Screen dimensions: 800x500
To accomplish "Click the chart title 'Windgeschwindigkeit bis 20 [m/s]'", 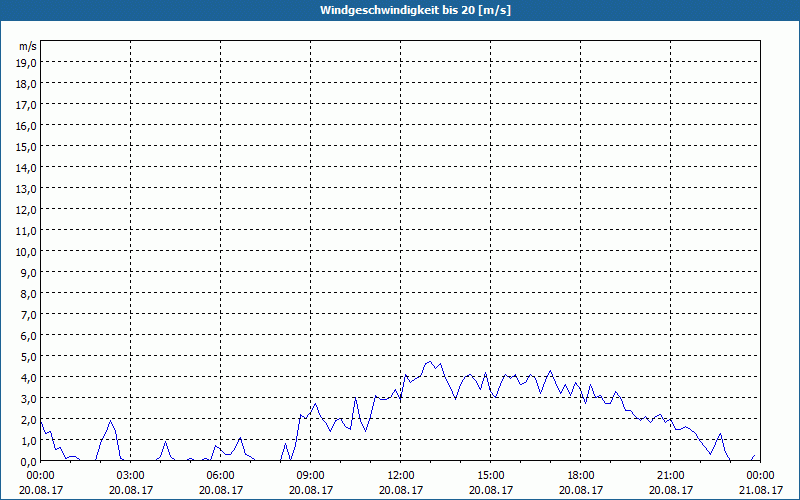I will click(415, 10).
